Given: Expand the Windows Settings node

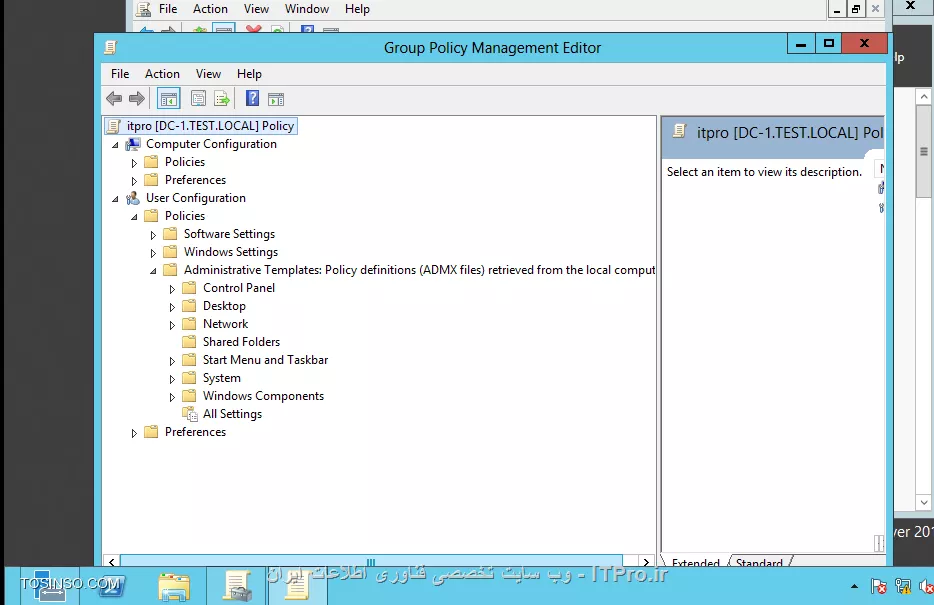Looking at the screenshot, I should (x=153, y=252).
